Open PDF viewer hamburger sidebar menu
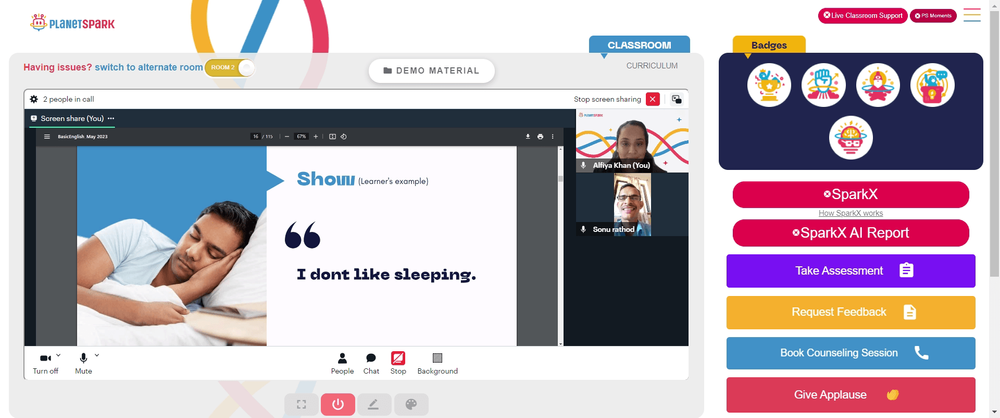The height and width of the screenshot is (418, 1000). (47, 137)
